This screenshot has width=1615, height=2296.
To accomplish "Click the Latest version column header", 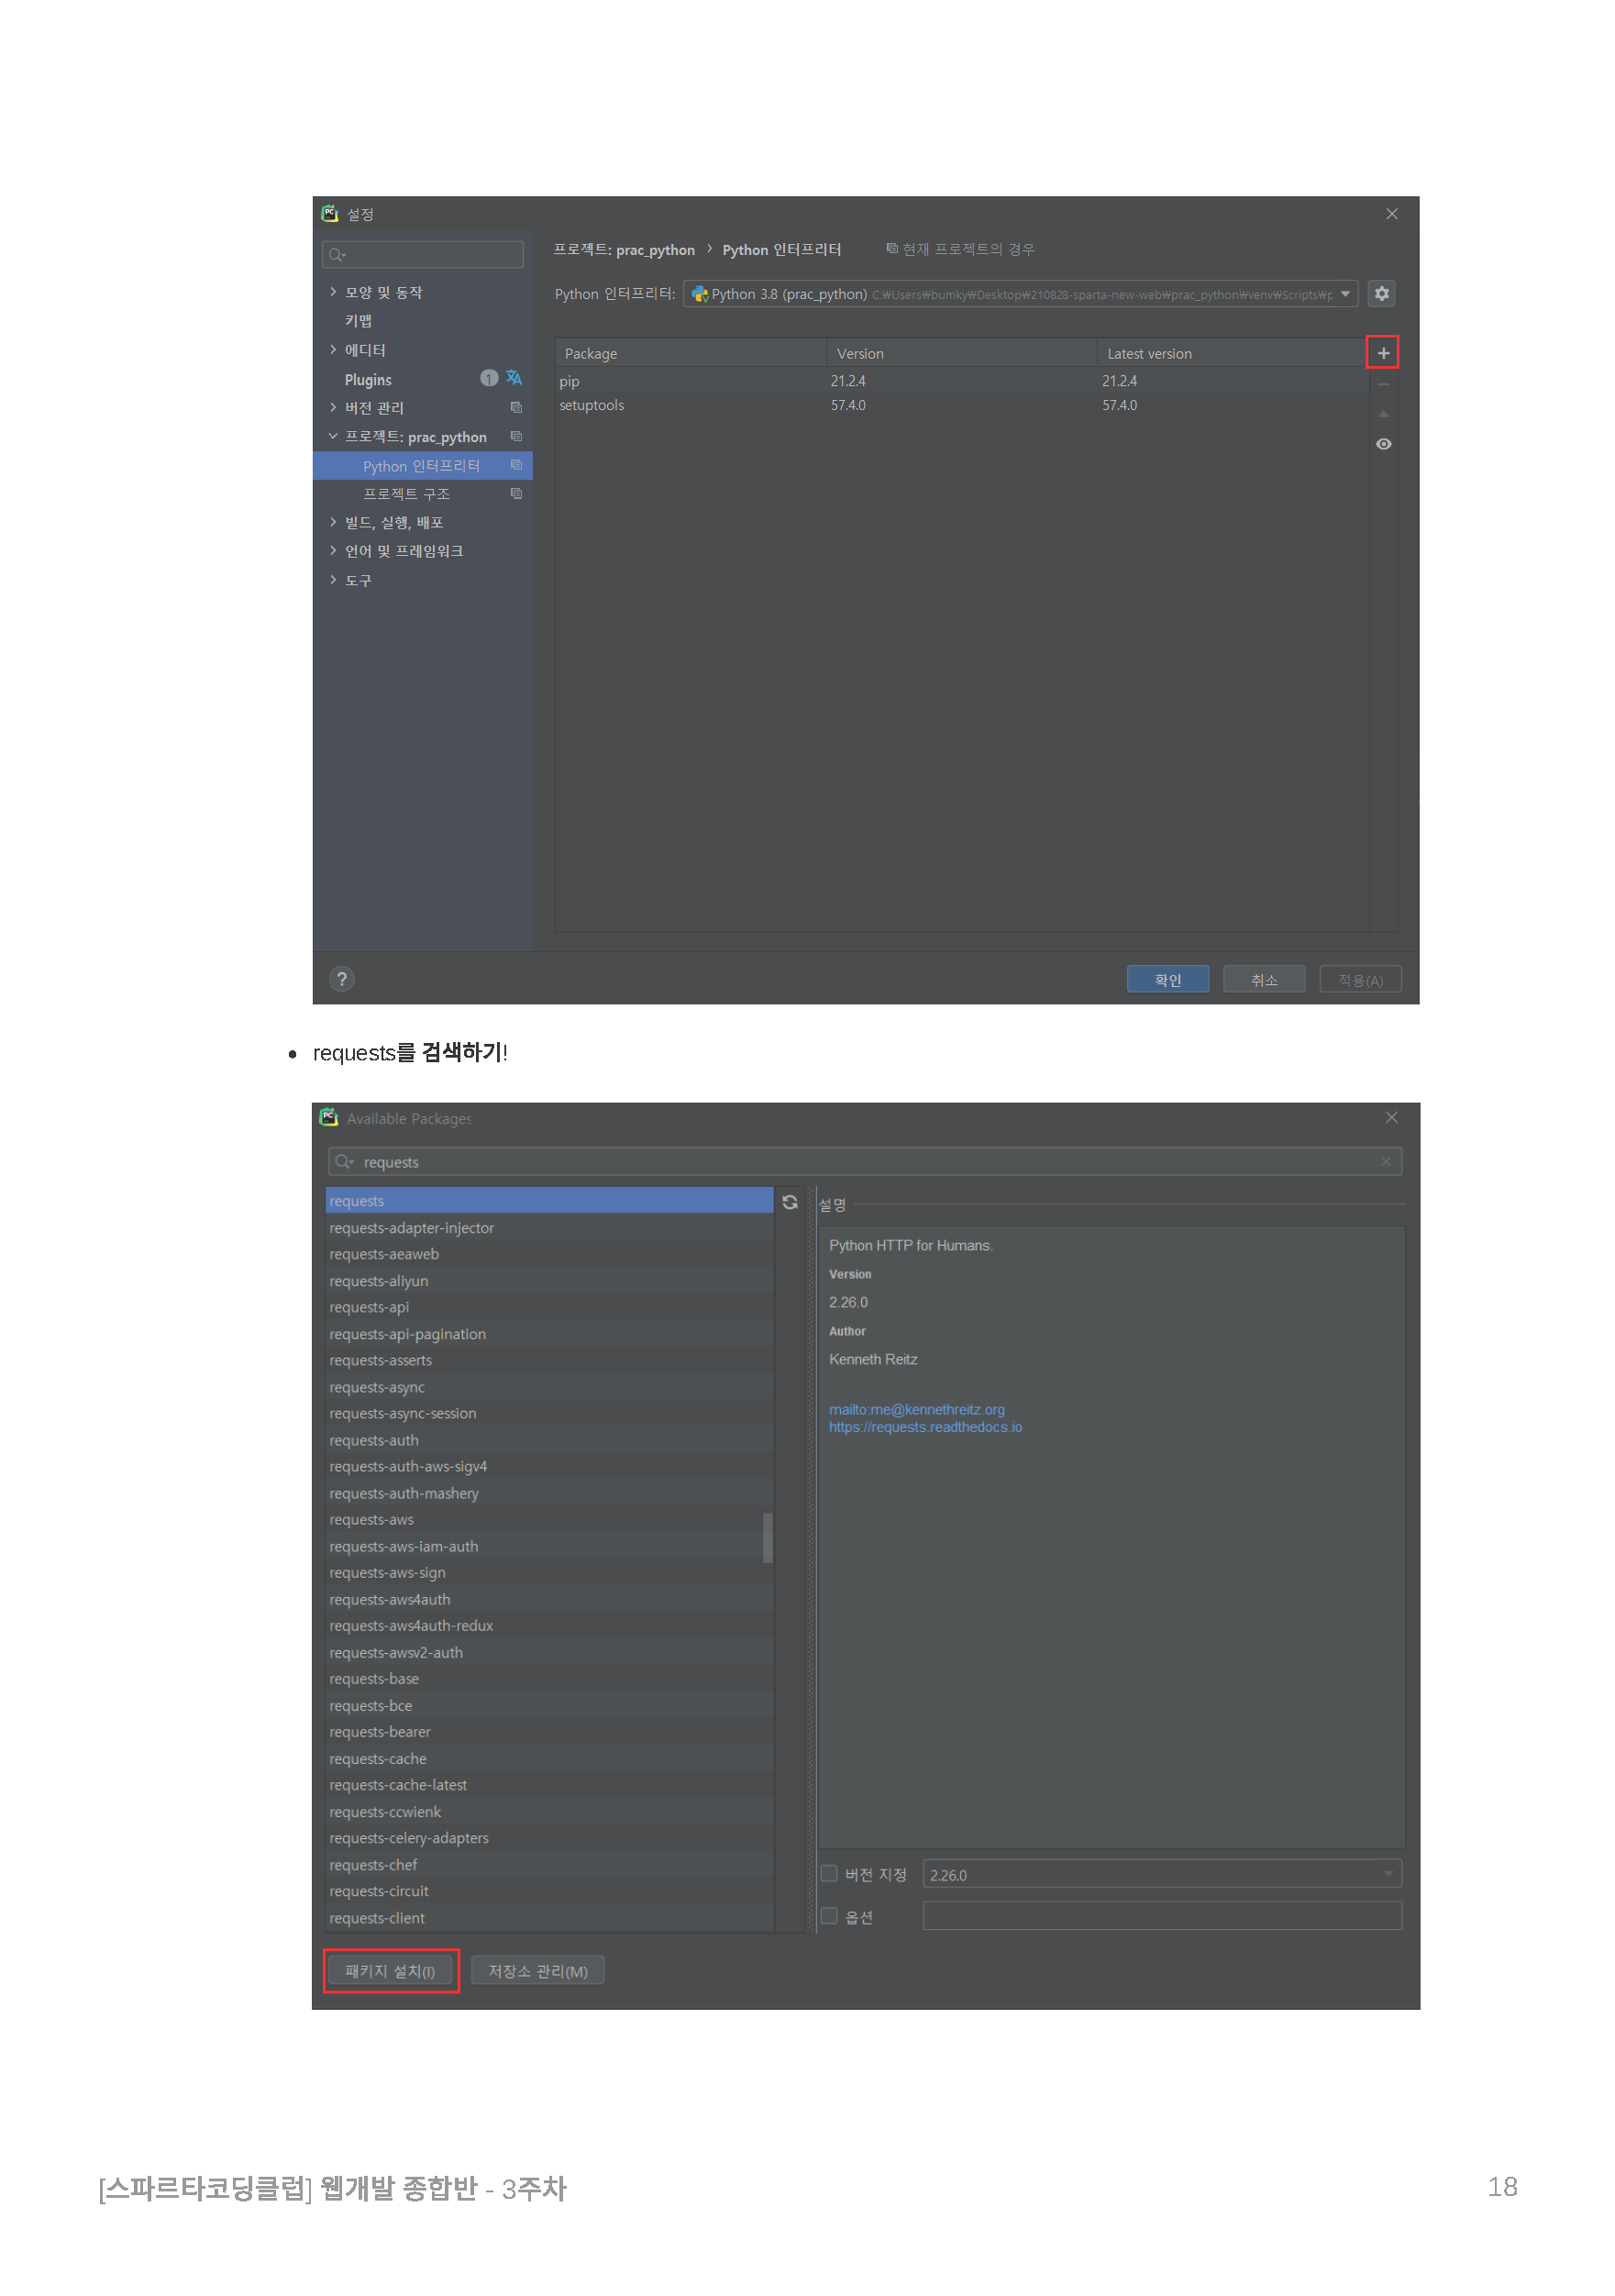I will (x=1232, y=353).
